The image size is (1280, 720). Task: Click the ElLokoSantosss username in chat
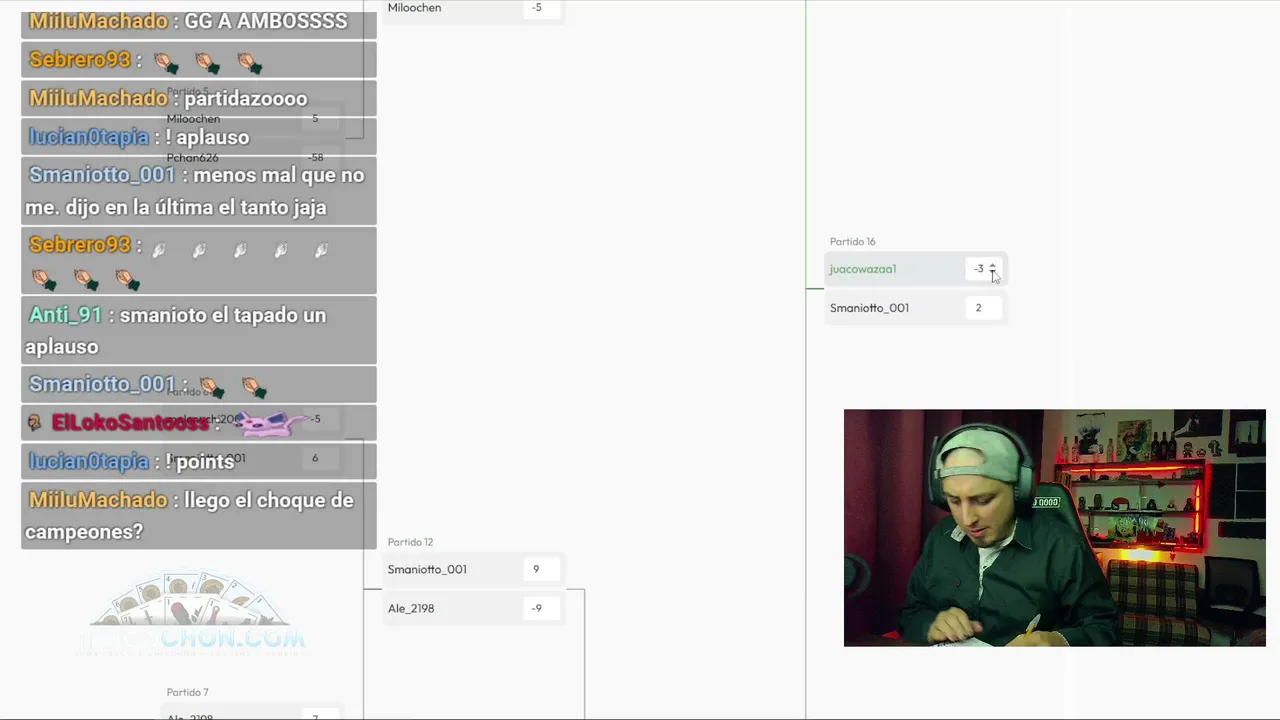(x=130, y=423)
